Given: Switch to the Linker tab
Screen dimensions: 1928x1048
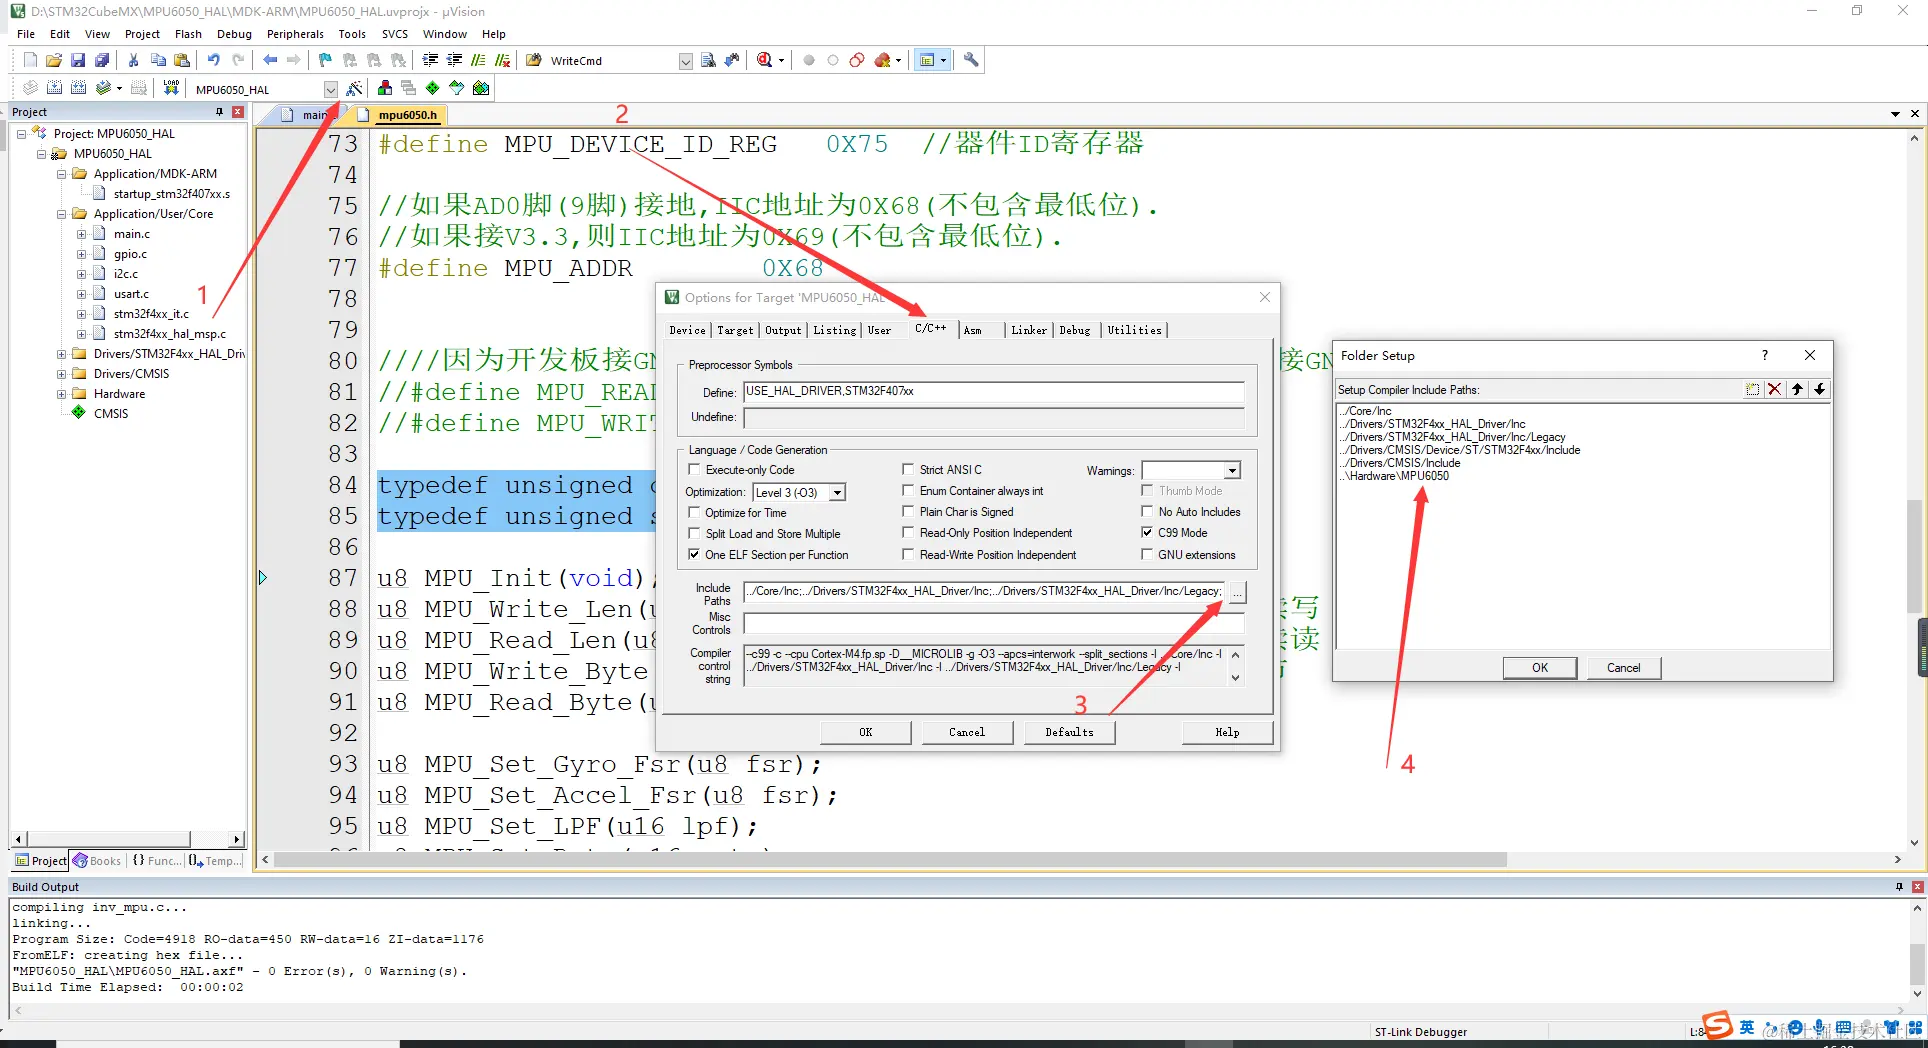Looking at the screenshot, I should 1029,330.
